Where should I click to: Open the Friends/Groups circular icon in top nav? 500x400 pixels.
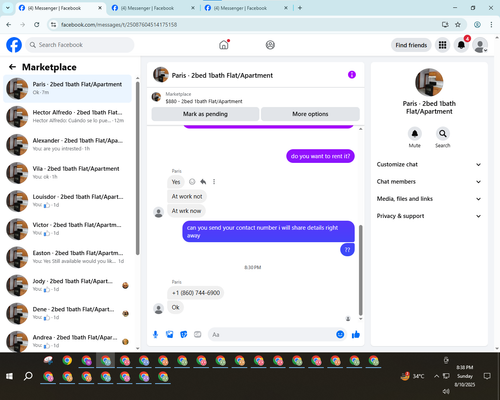tap(270, 45)
